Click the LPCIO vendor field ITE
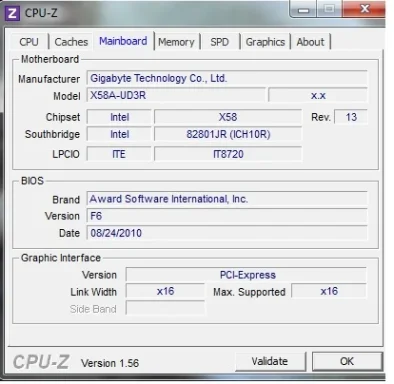This screenshot has width=394, height=384. (119, 154)
